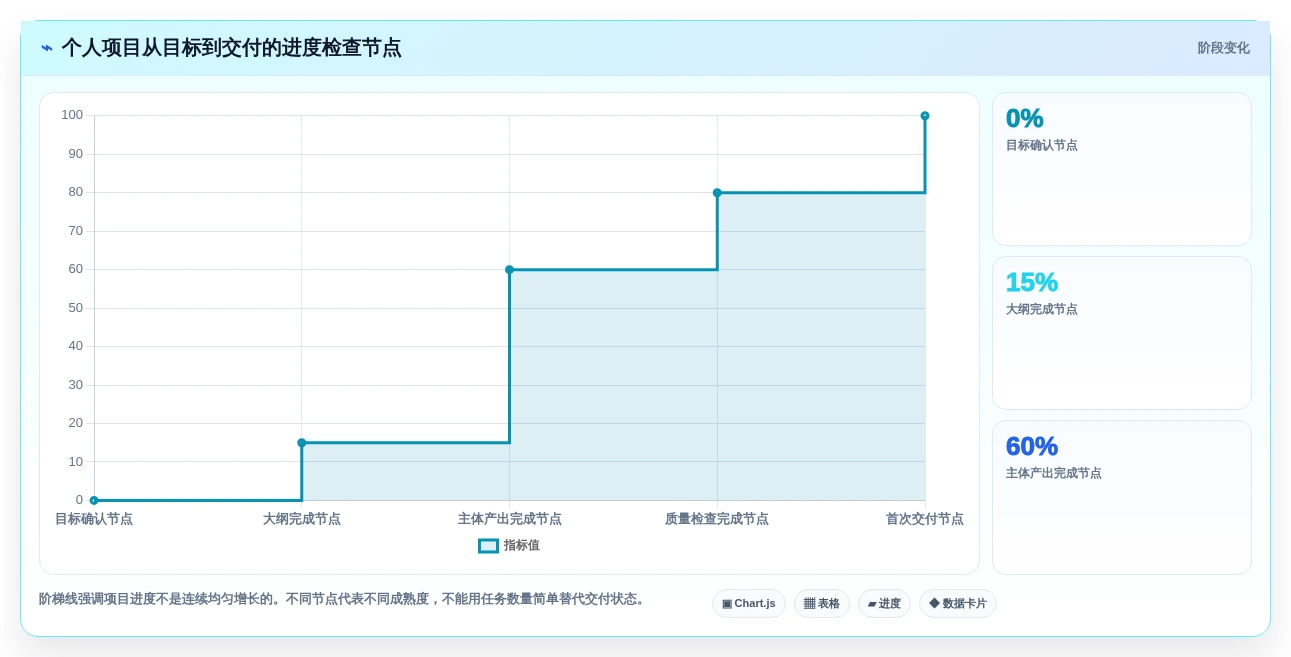Select data point at 目标确认节点
This screenshot has height=657, width=1291.
tap(94, 500)
